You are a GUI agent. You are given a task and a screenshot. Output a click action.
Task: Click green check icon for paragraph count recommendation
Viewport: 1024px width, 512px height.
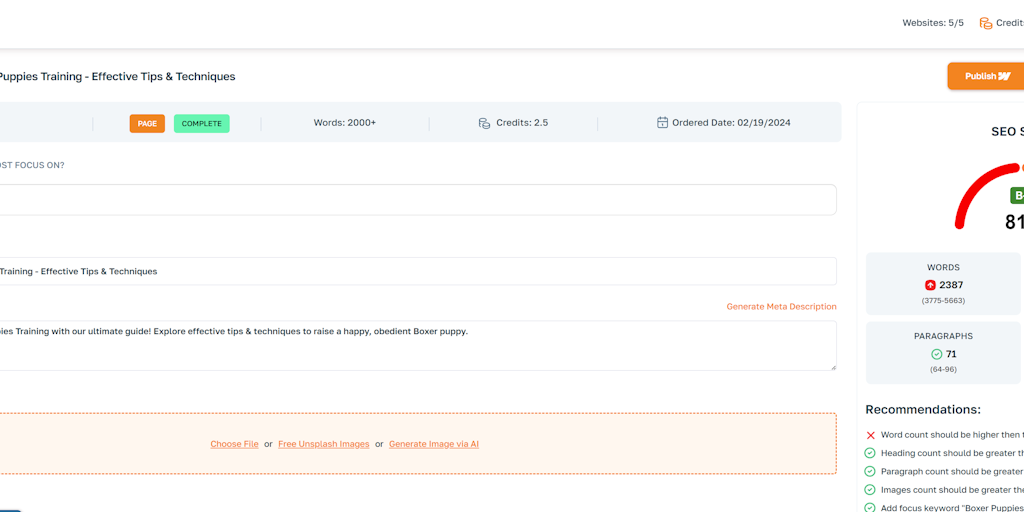pyautogui.click(x=871, y=471)
